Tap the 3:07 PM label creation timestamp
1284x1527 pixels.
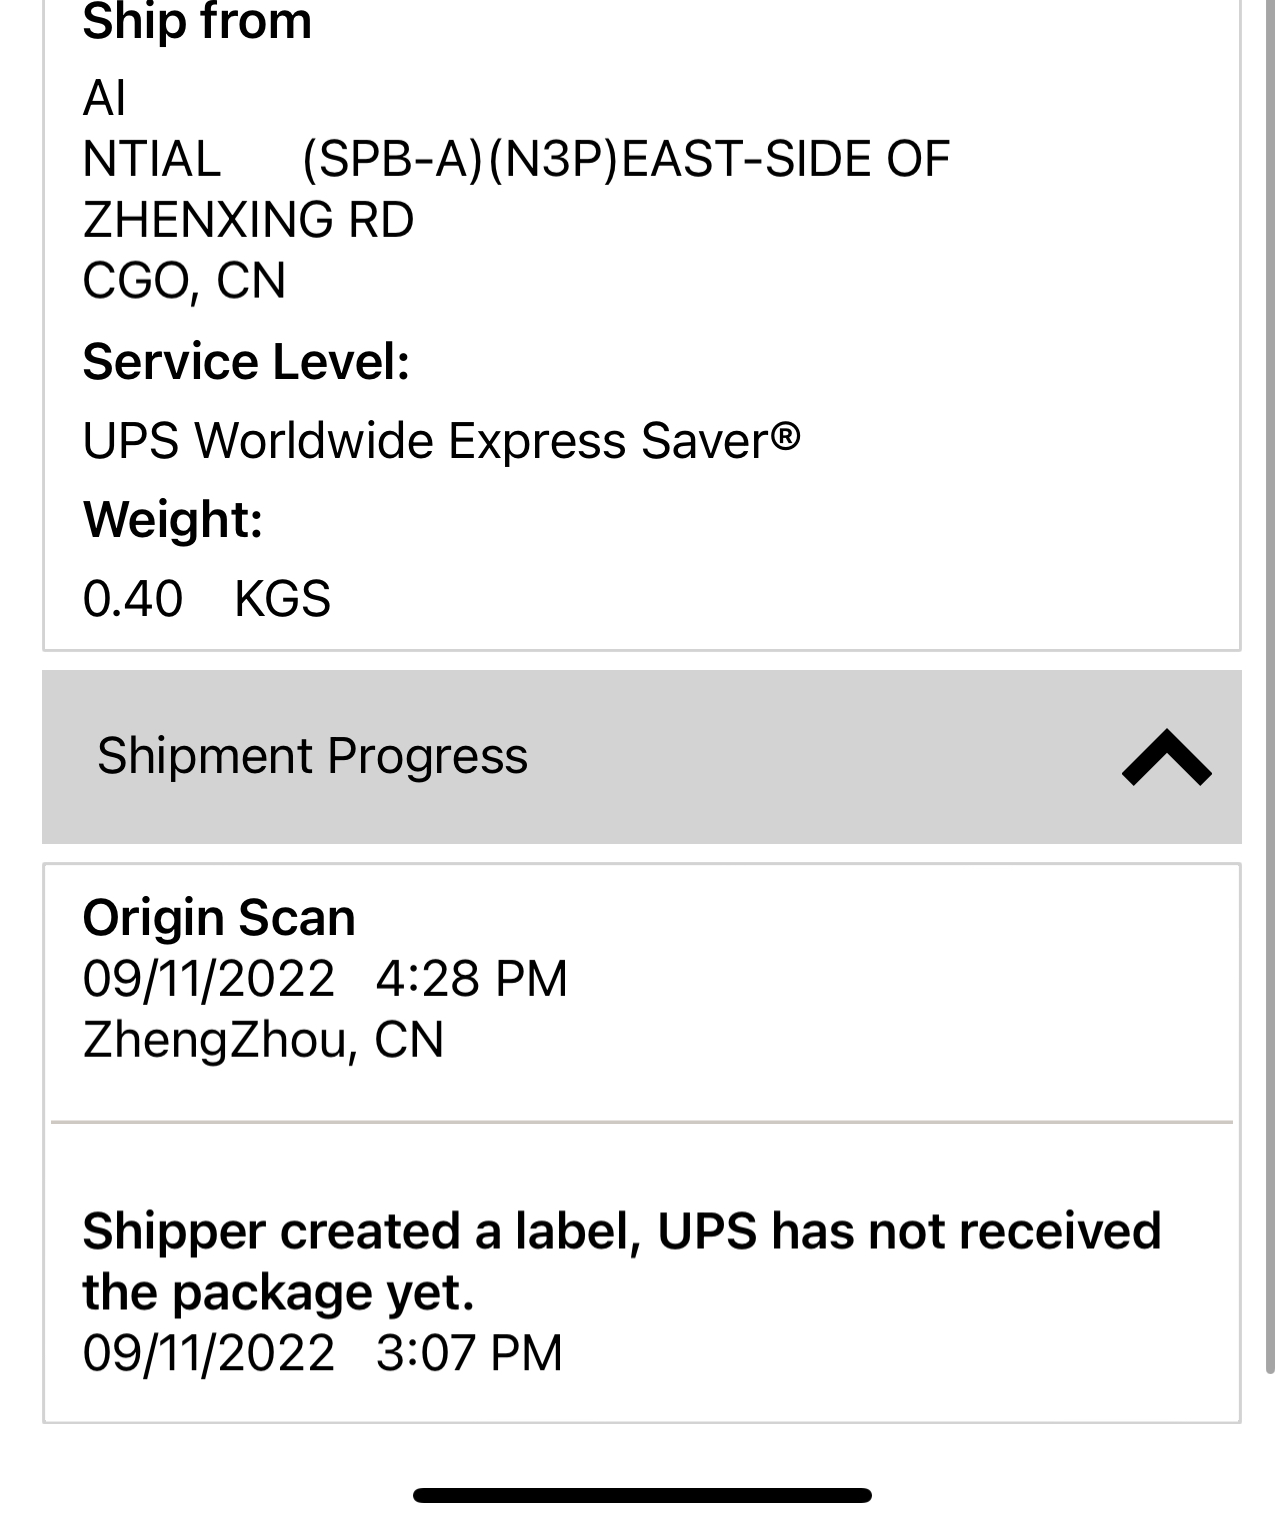point(469,1353)
